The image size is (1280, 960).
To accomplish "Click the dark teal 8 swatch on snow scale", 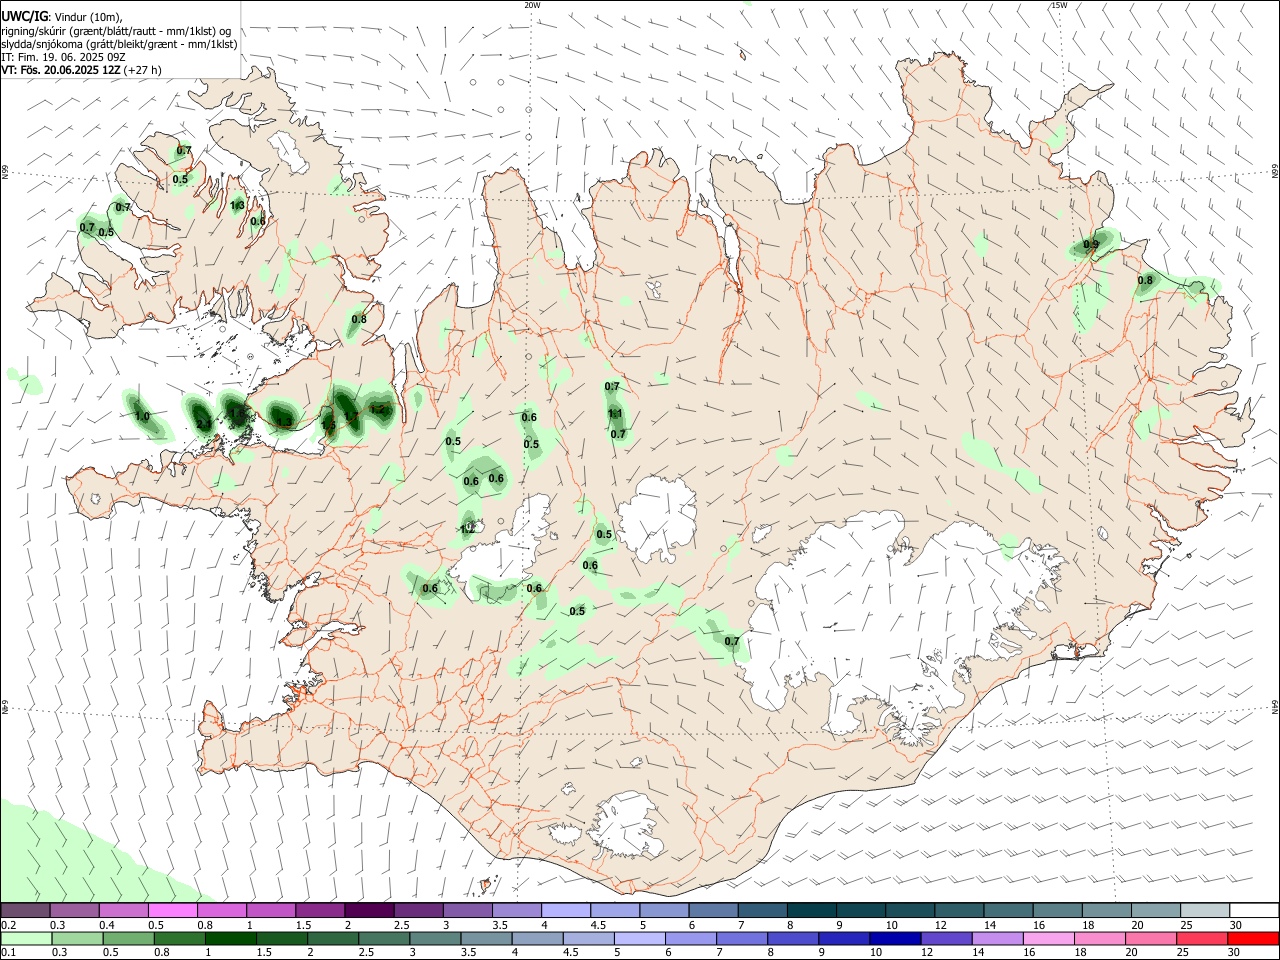I will coord(811,911).
